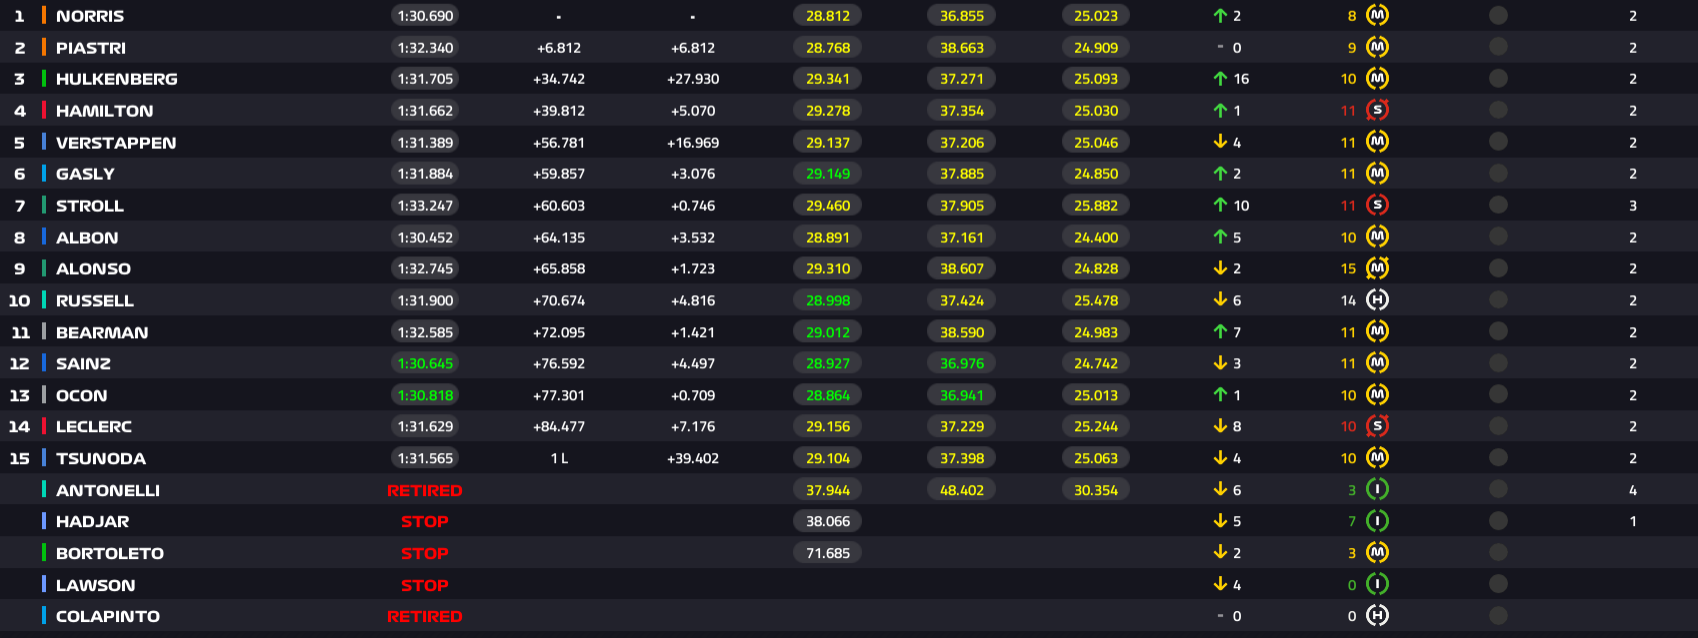The image size is (1698, 638).
Task: Toggle the grey status dot for Verstappen
Action: (1498, 142)
